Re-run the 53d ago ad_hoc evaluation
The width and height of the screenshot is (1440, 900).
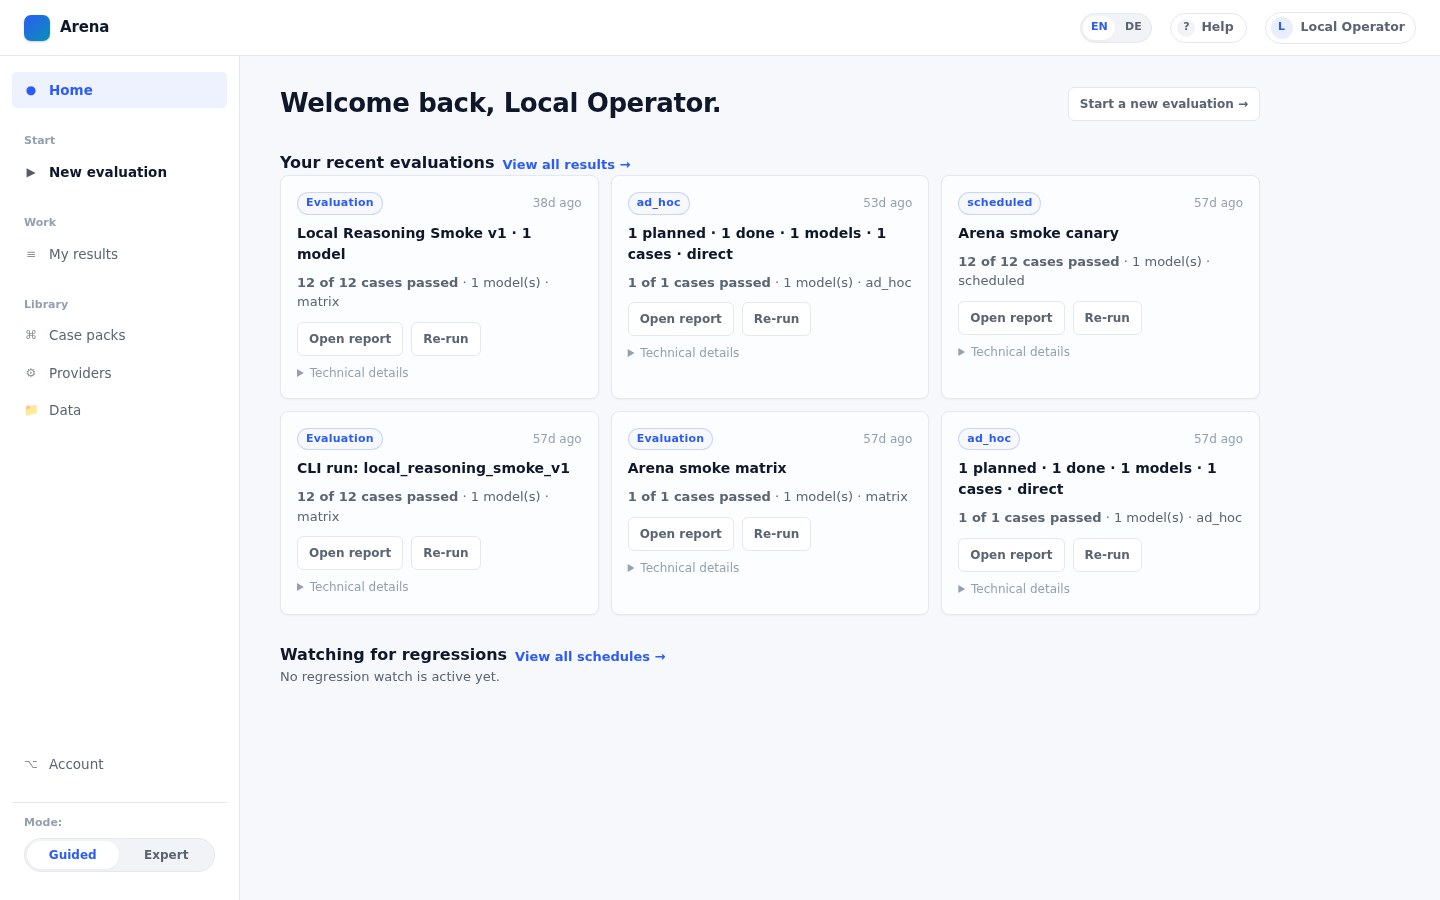(776, 319)
